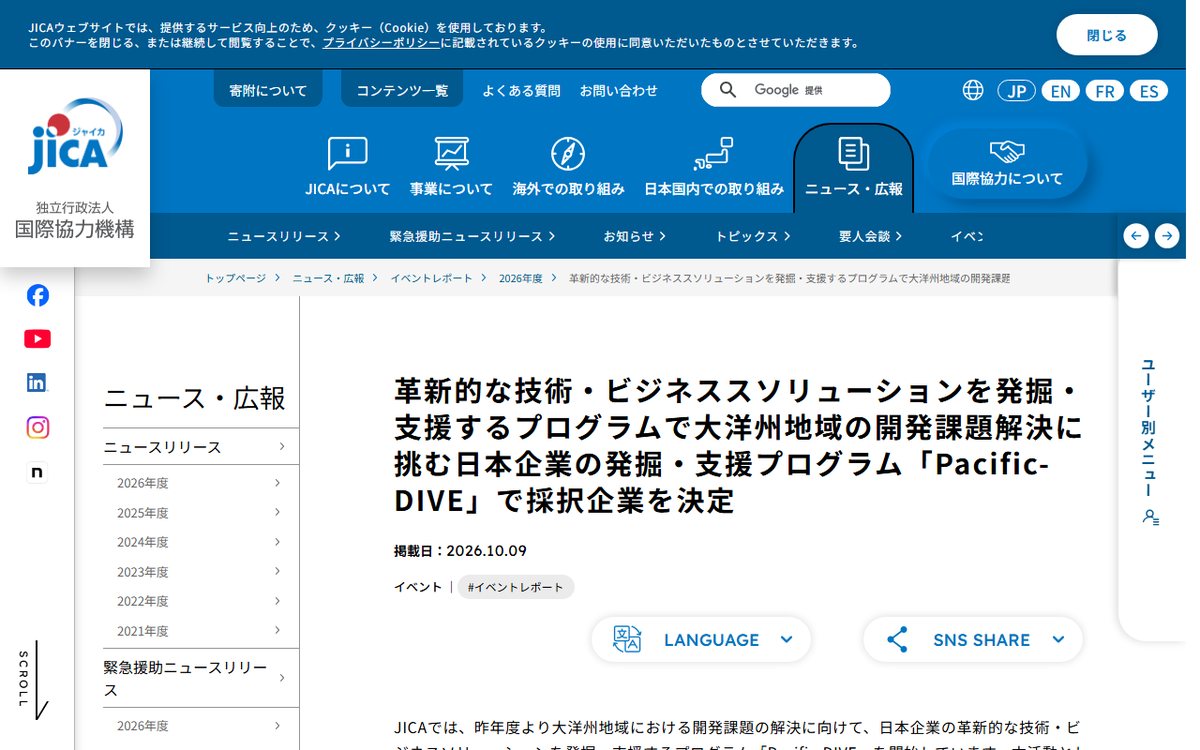Viewport: 1200px width, 750px height.
Task: Go to 2026年度 breadcrumb
Action: (520, 278)
